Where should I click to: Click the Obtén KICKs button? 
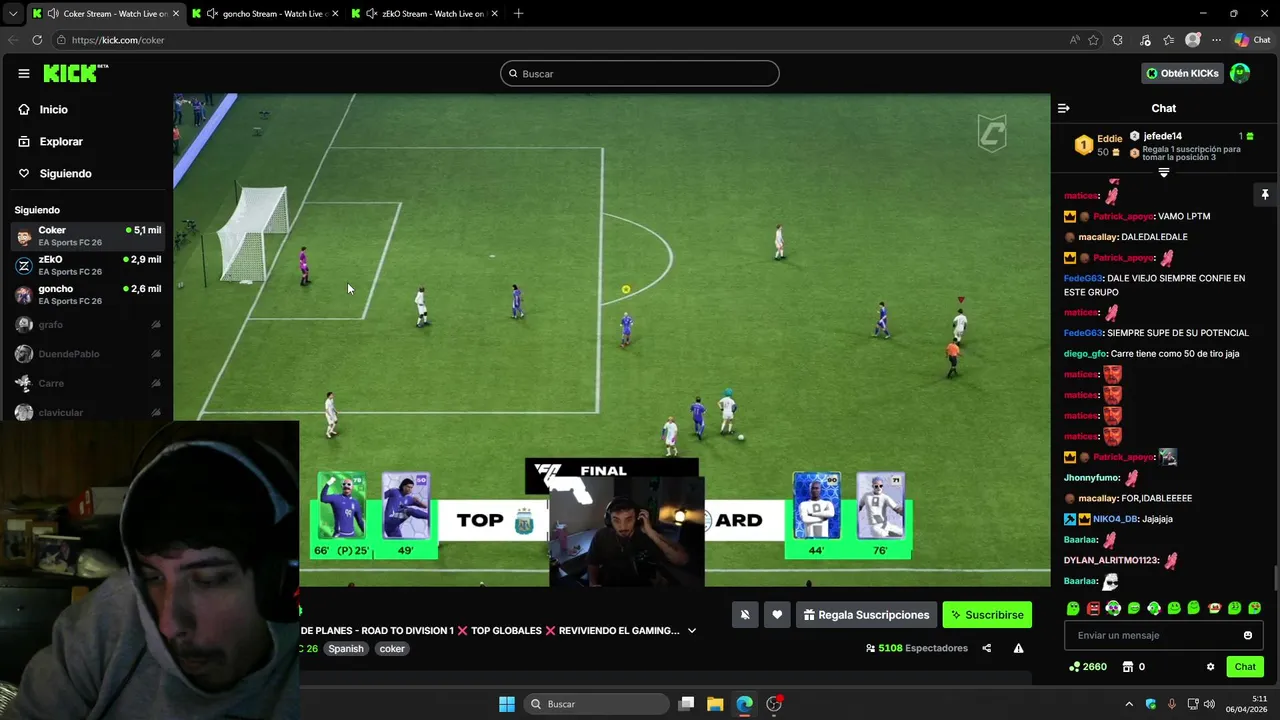click(x=1182, y=73)
